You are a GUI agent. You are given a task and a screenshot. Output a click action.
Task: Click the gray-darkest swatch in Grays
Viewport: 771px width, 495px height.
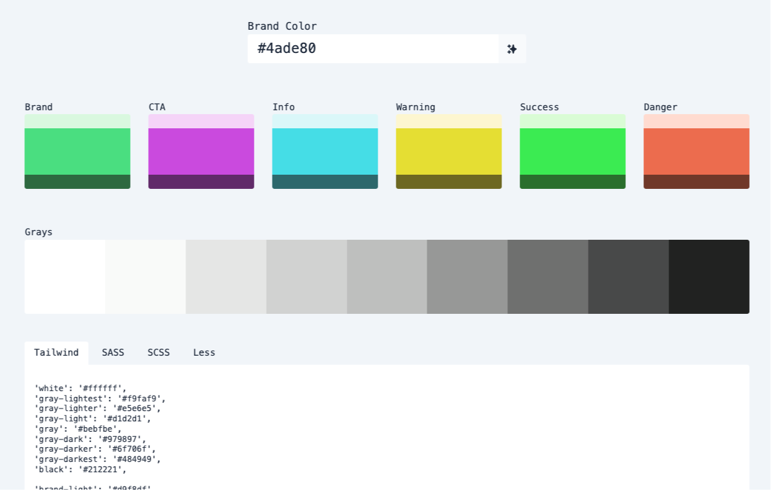[629, 277]
